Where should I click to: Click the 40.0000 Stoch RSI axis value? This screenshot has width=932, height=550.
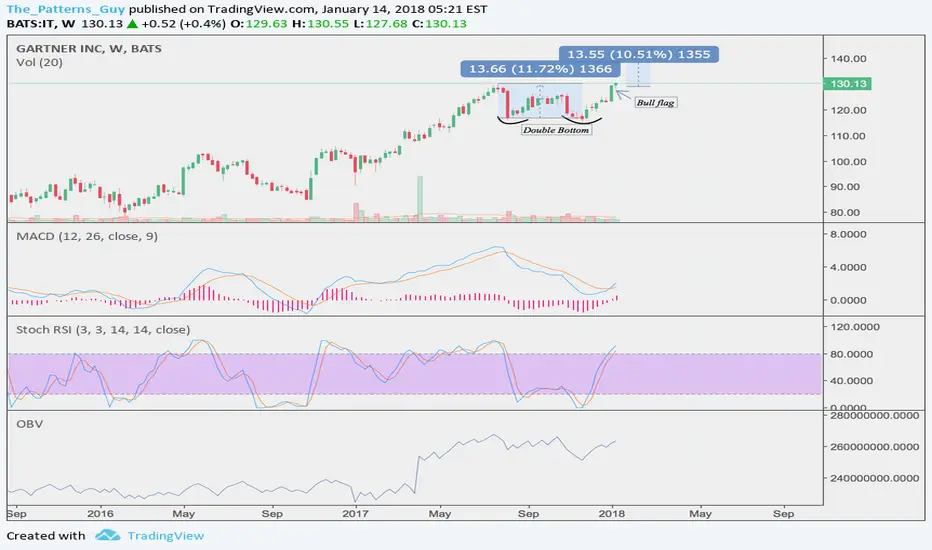click(852, 381)
